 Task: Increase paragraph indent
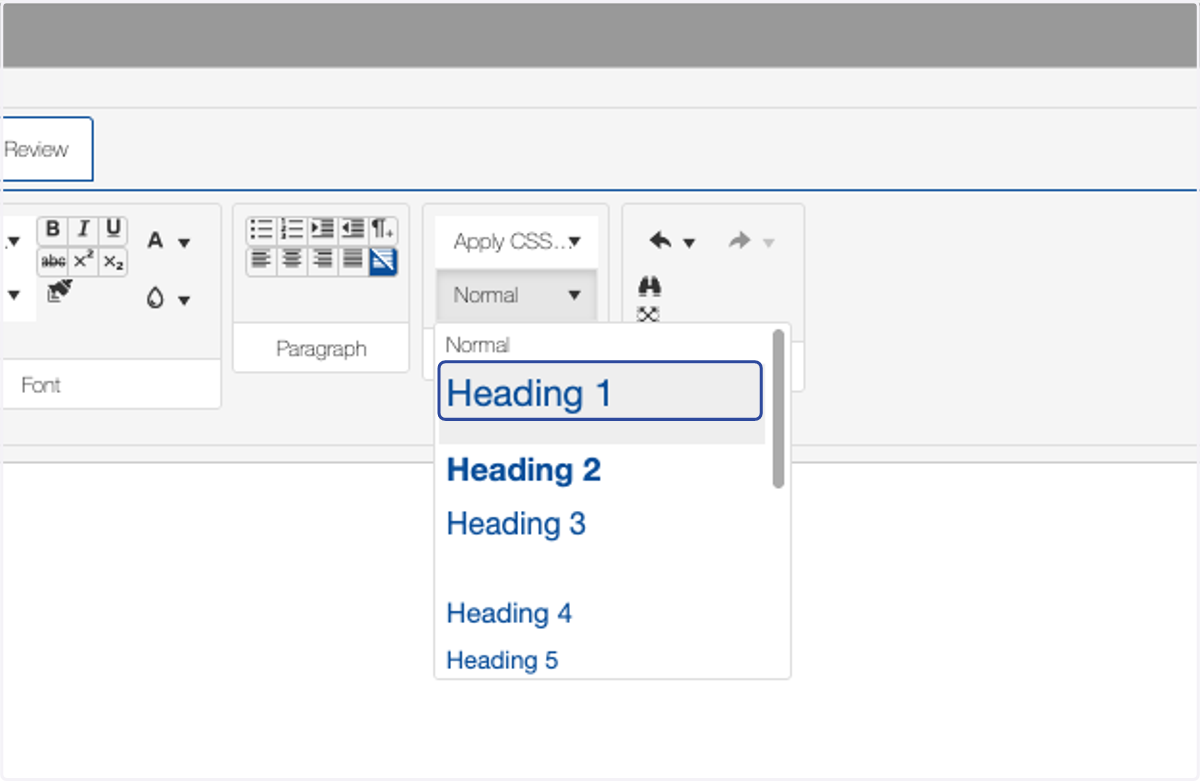[321, 229]
